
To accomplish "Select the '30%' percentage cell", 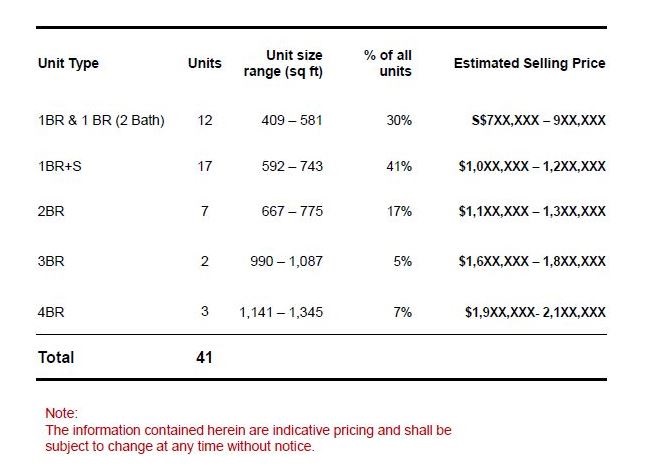I will tap(399, 121).
